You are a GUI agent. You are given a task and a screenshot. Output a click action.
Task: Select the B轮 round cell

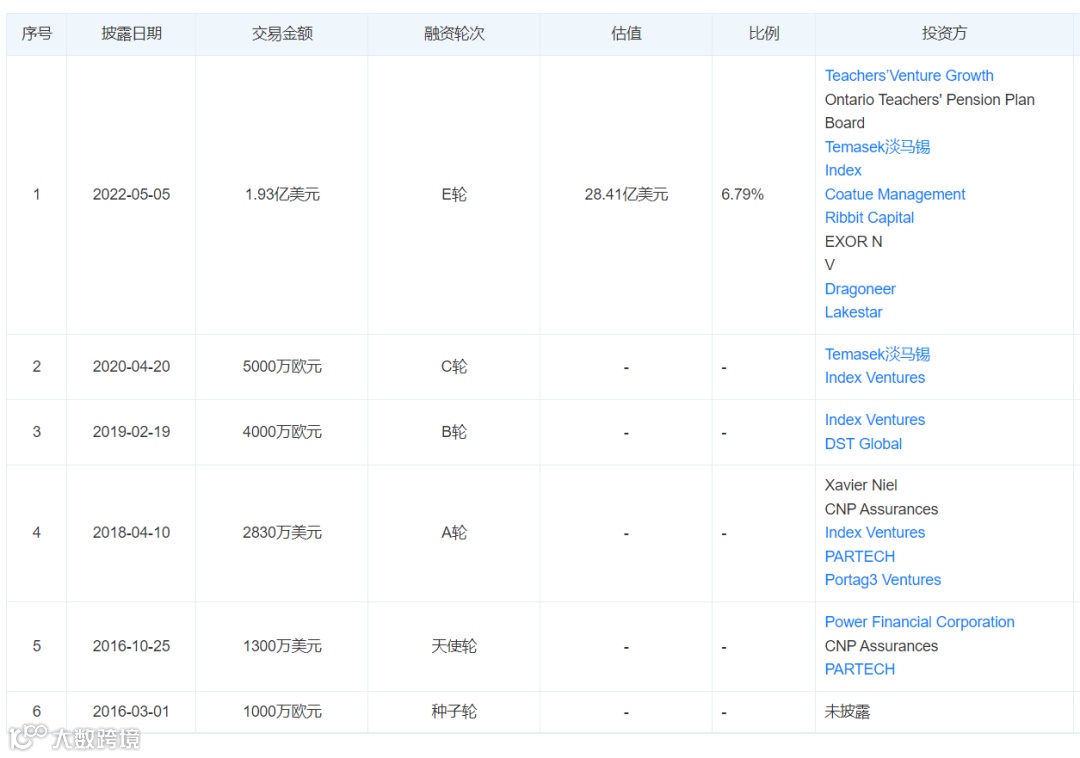point(454,432)
